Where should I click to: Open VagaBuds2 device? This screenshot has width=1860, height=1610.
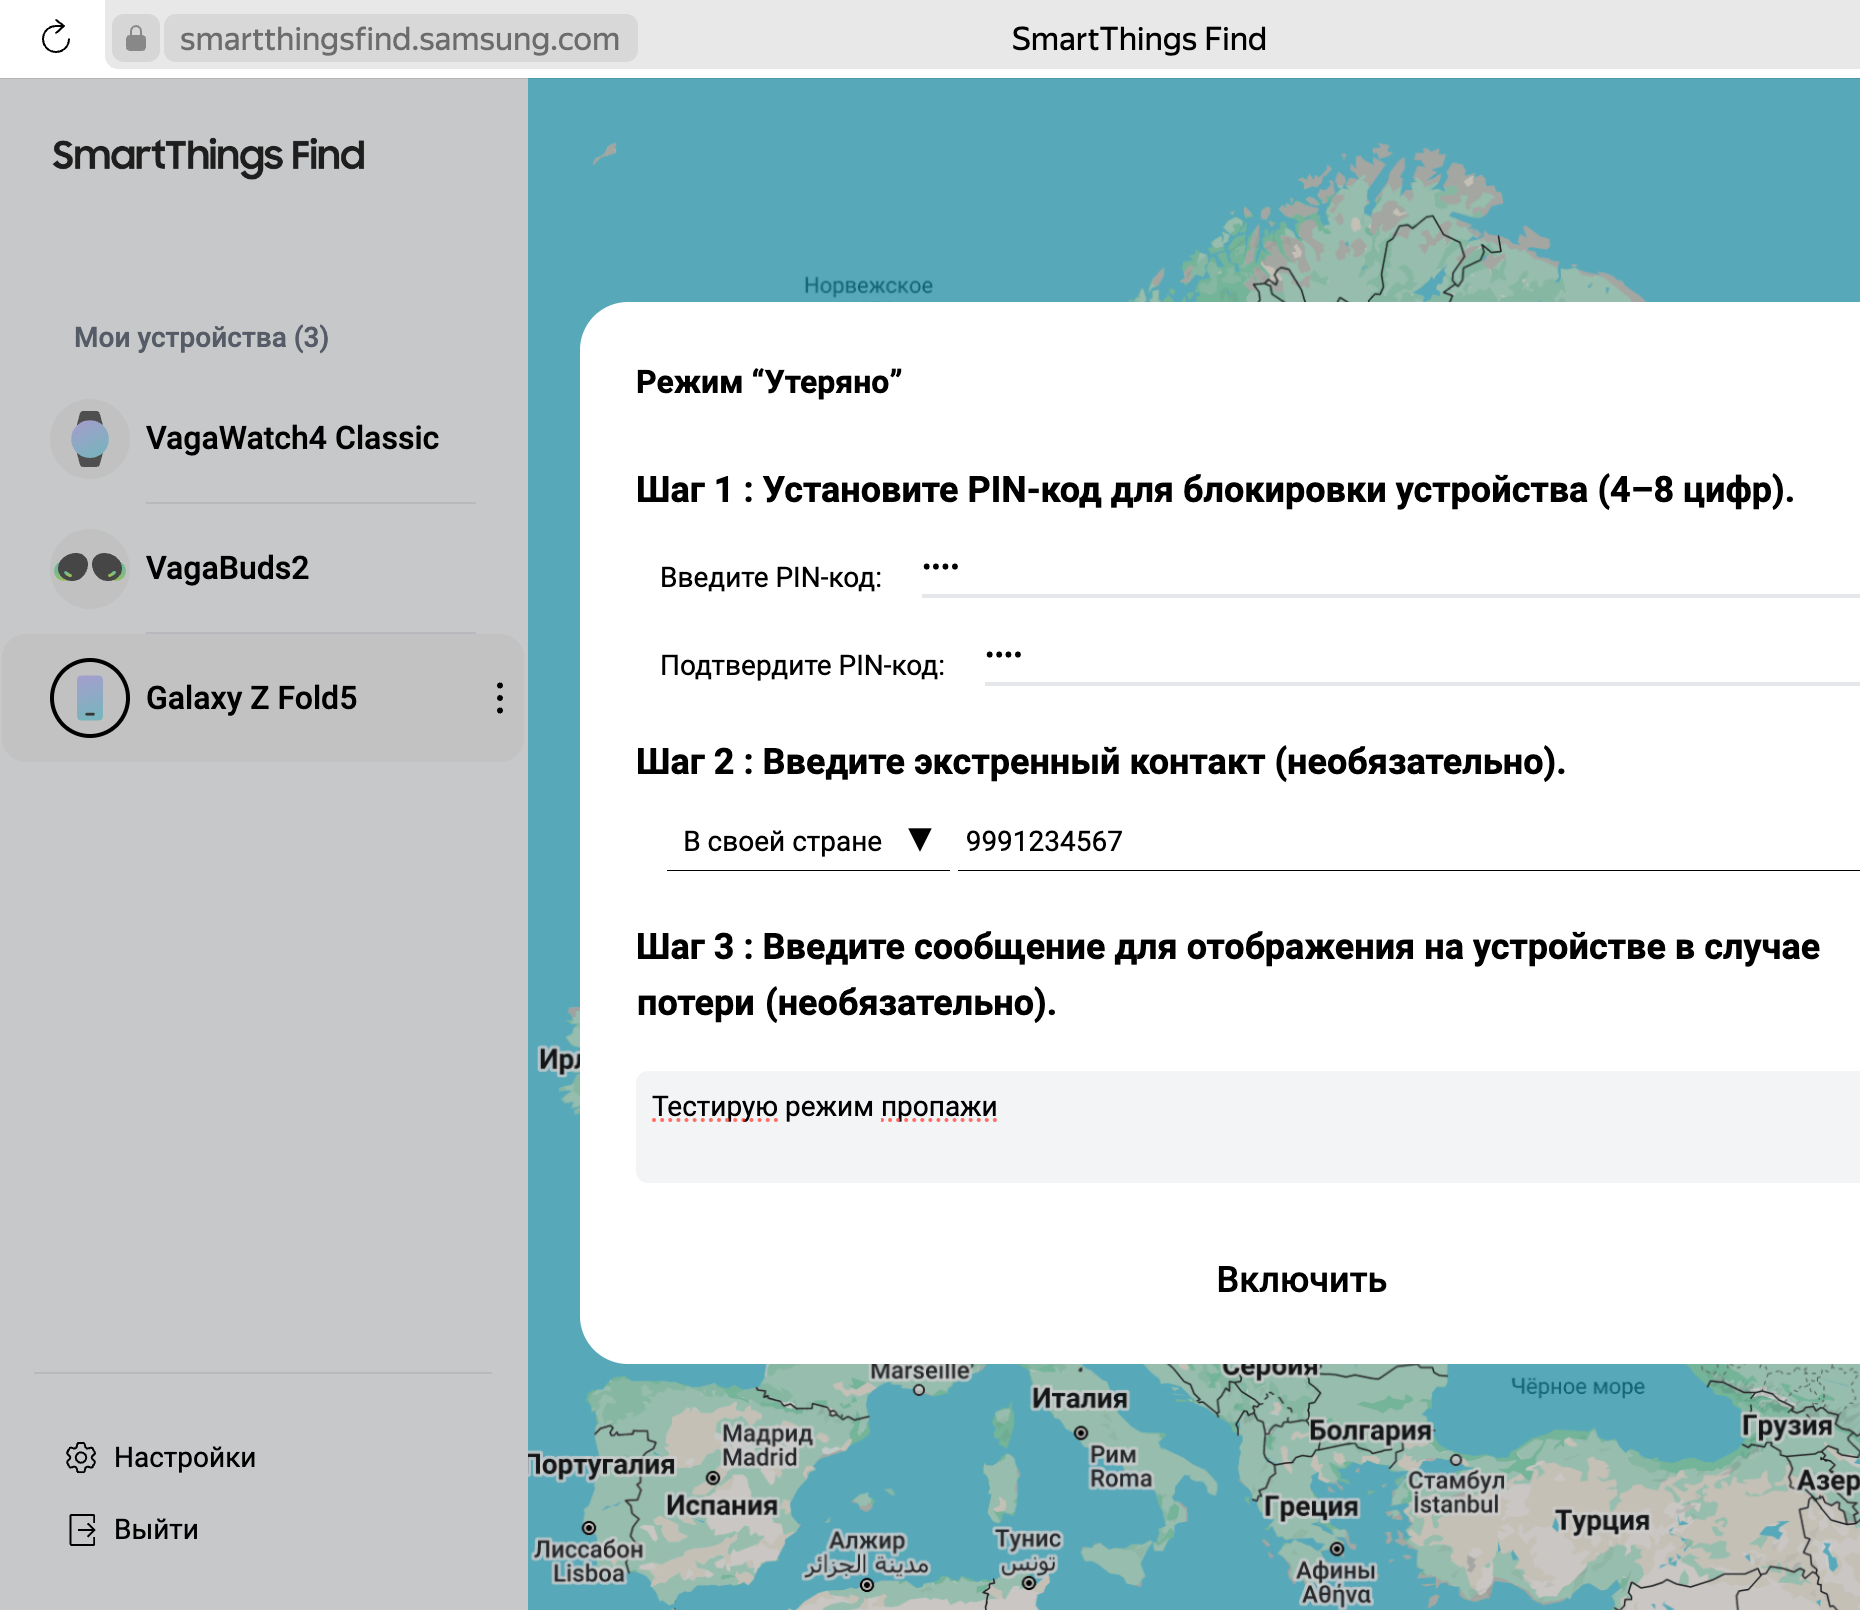point(227,568)
